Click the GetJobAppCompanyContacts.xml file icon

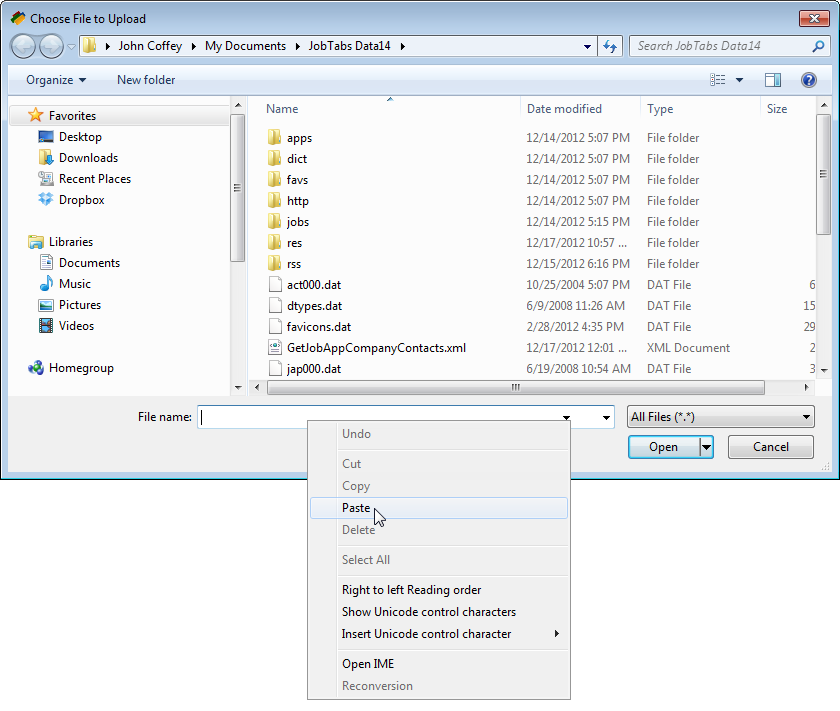point(275,347)
